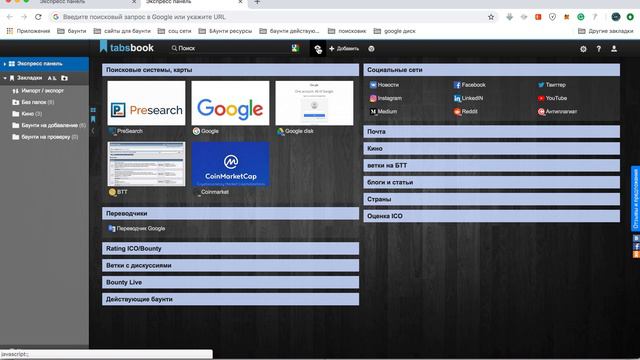
Task: Click the edit mode hand icon in toolbar
Action: [x=318, y=49]
